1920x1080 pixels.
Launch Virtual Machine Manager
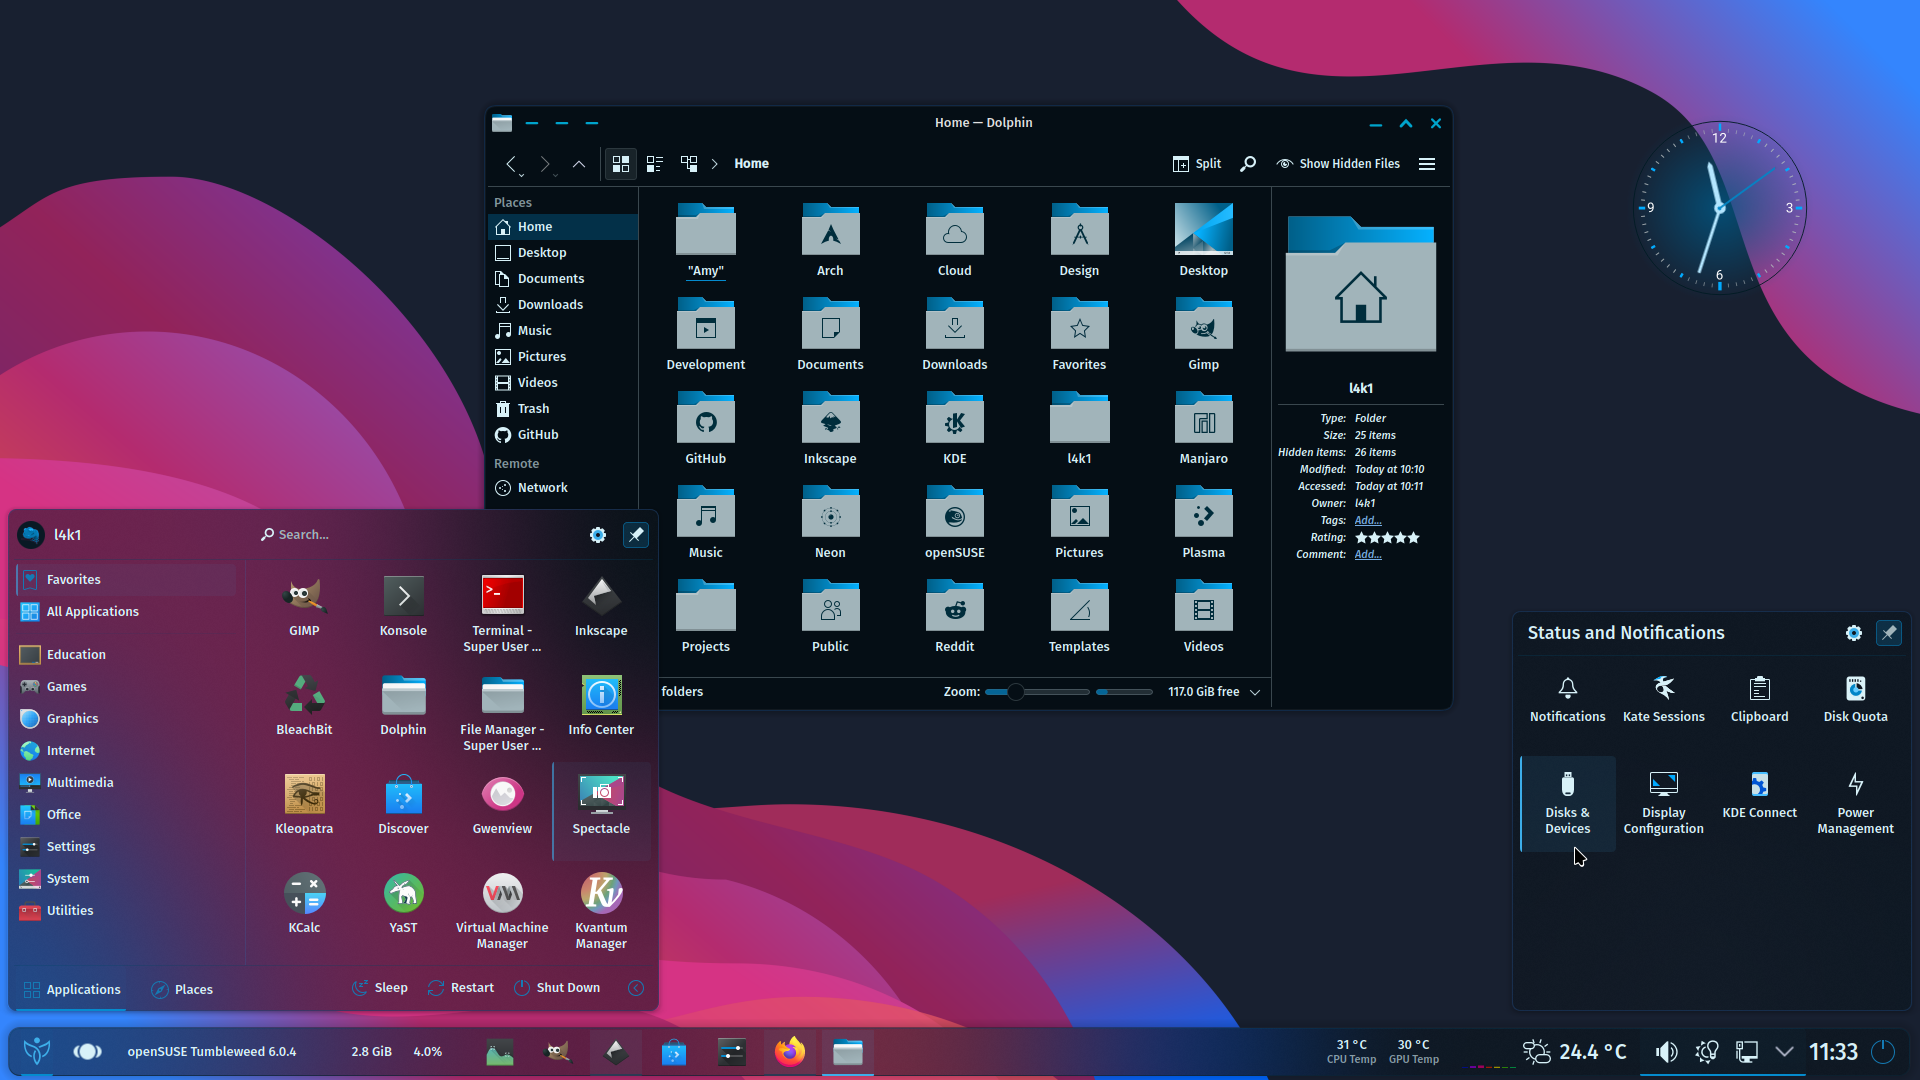pyautogui.click(x=502, y=912)
